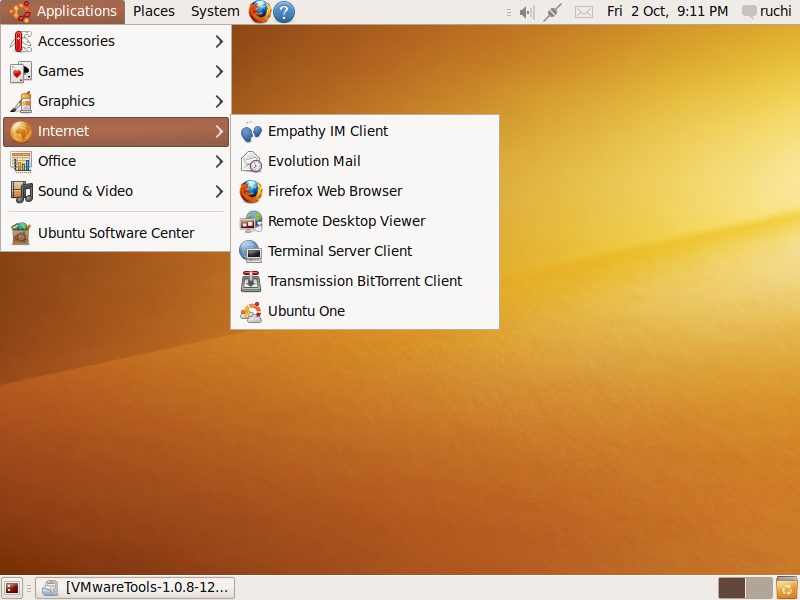Open the Places menu
Screen dimensions: 800x600
click(154, 11)
